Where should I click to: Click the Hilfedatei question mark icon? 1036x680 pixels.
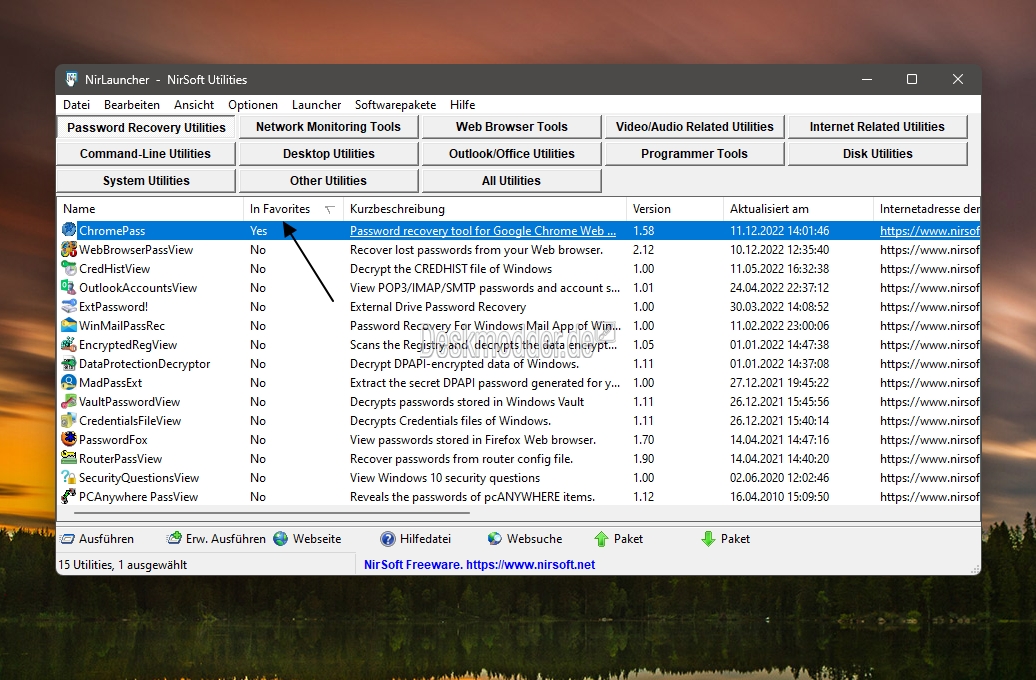[x=388, y=539]
